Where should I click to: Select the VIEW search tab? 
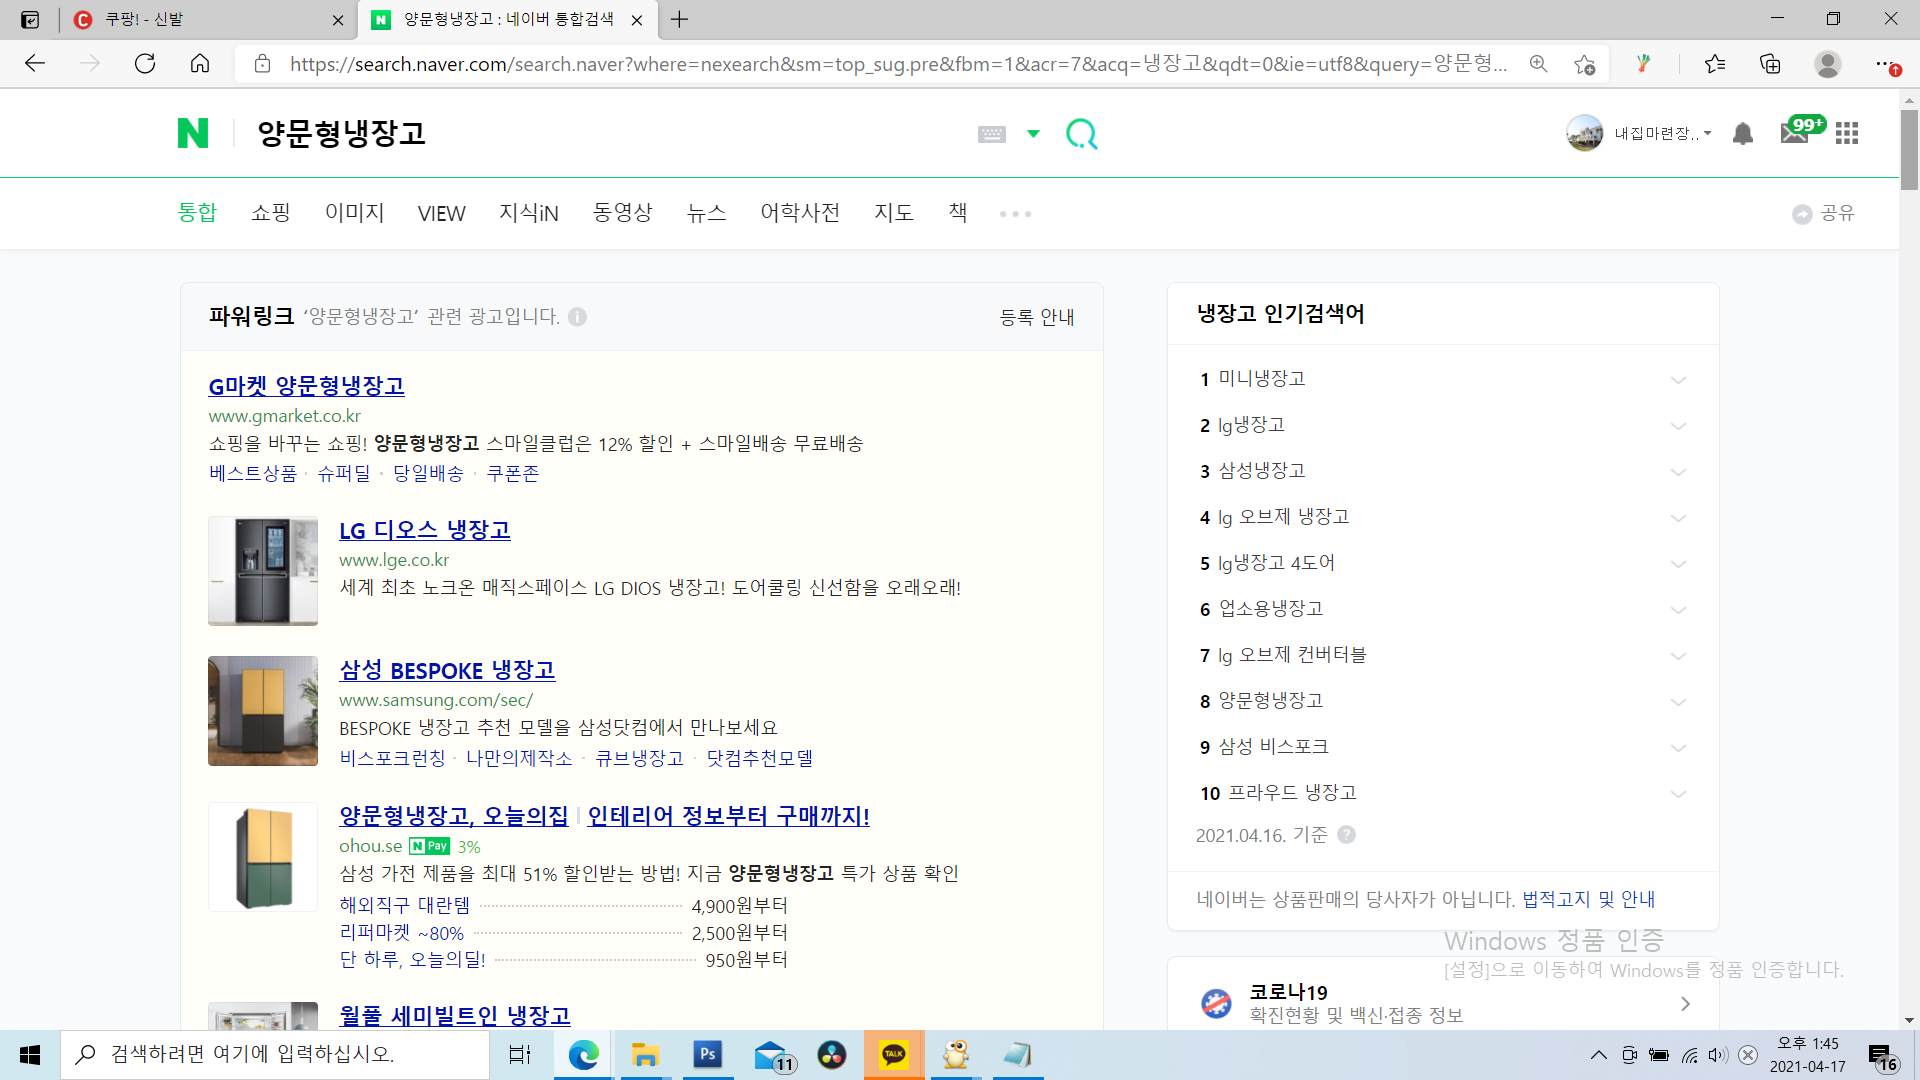pyautogui.click(x=442, y=214)
